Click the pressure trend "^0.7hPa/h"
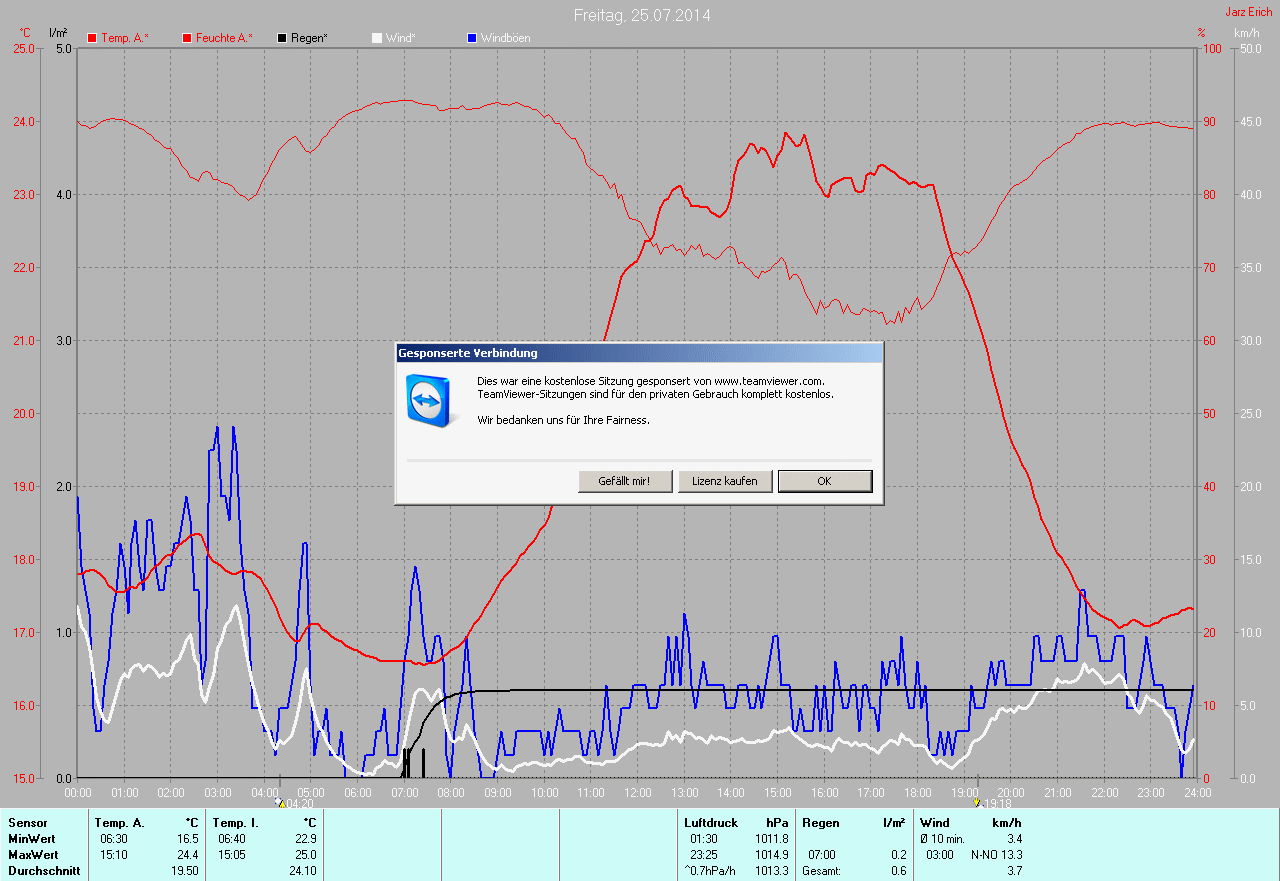 tap(710, 871)
